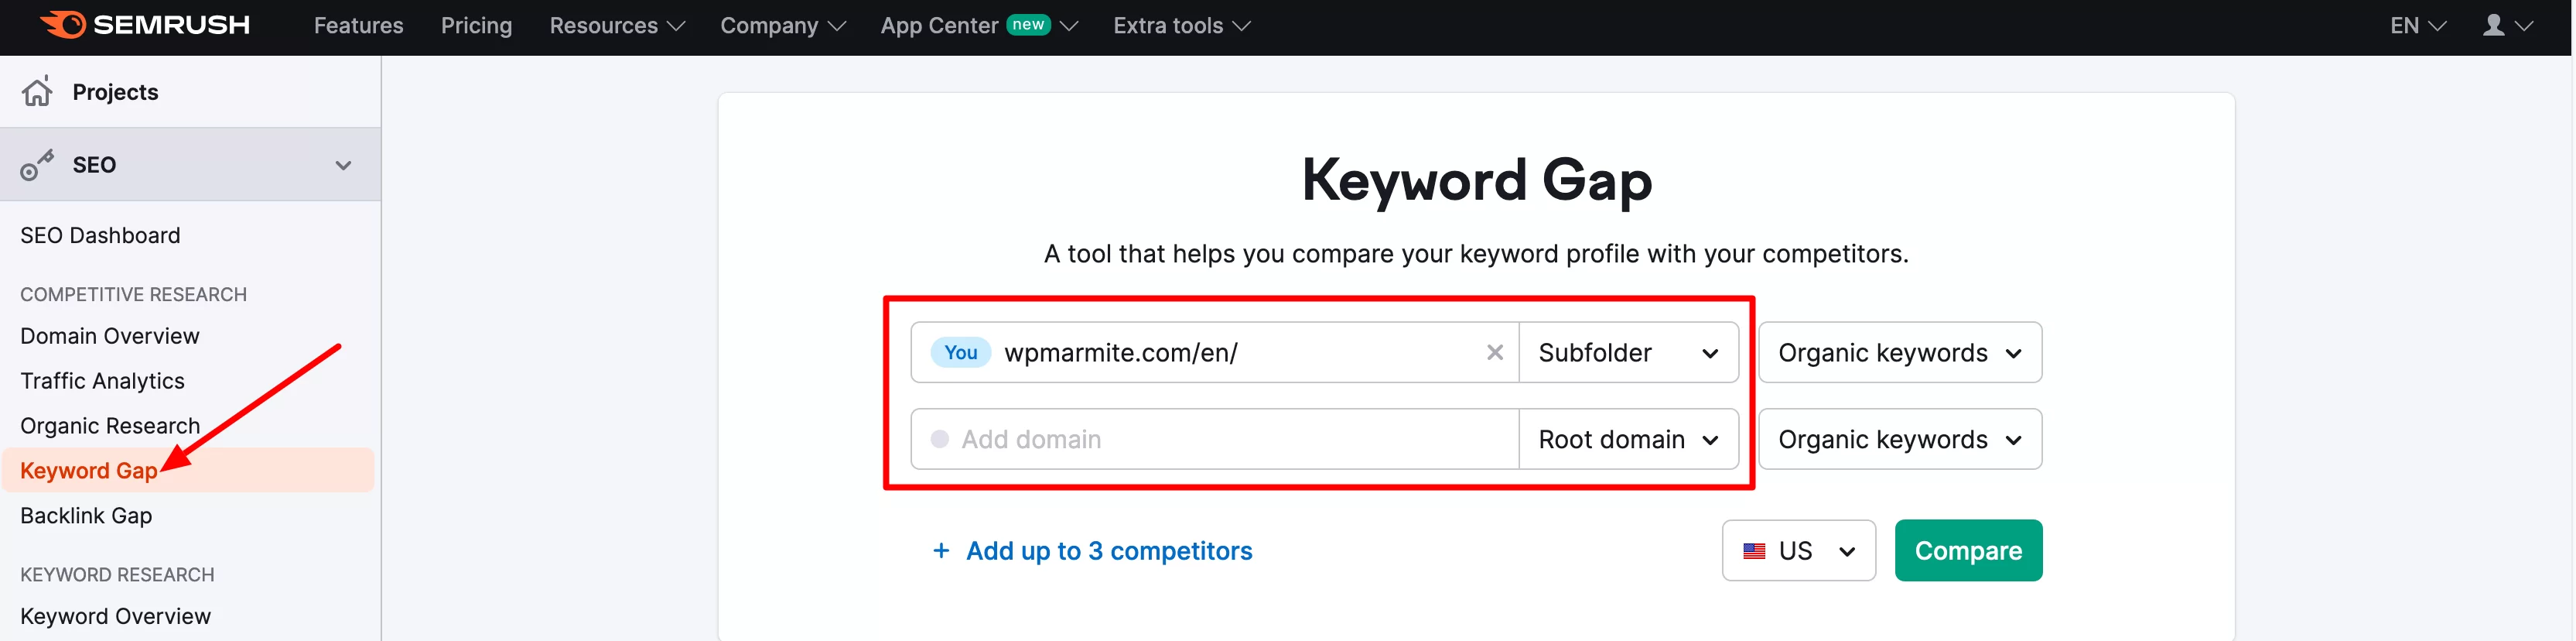Clear the wpmarmite.com/en/ domain field

click(x=1495, y=352)
